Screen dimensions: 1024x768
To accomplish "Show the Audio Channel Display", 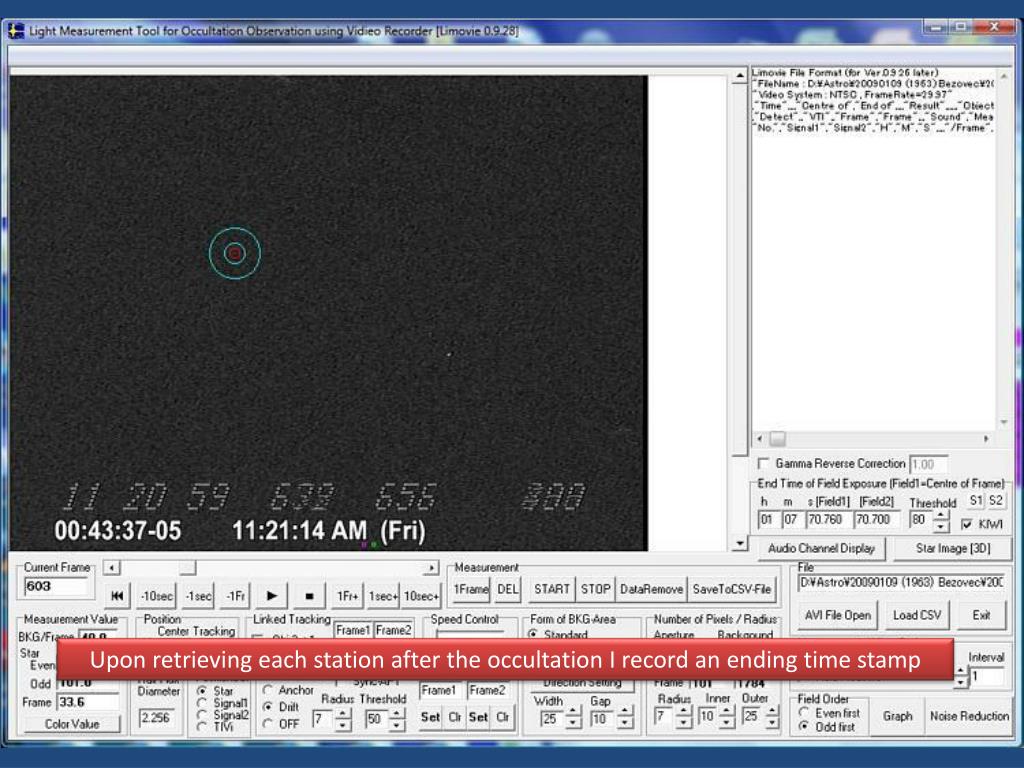I will tap(821, 549).
